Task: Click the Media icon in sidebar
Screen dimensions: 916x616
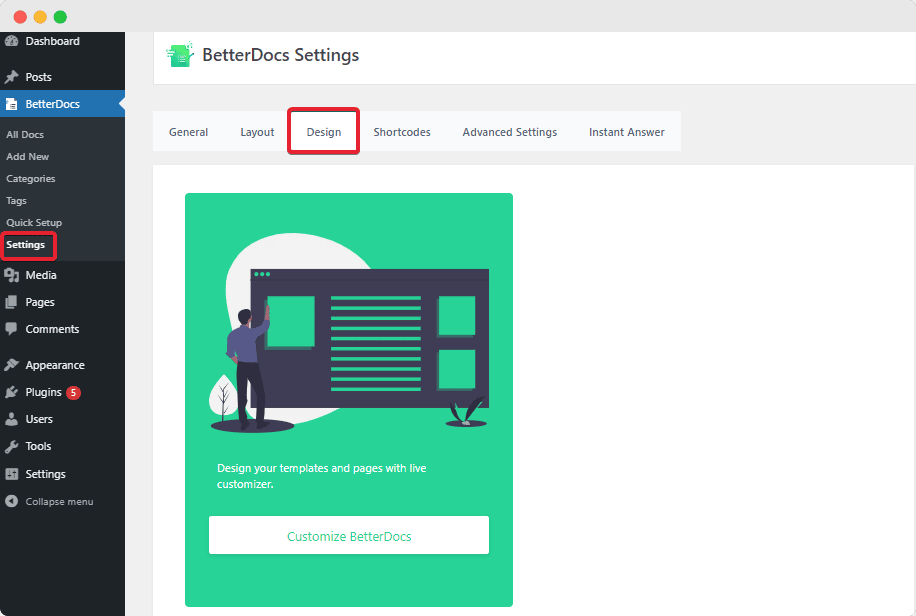Action: tap(11, 275)
